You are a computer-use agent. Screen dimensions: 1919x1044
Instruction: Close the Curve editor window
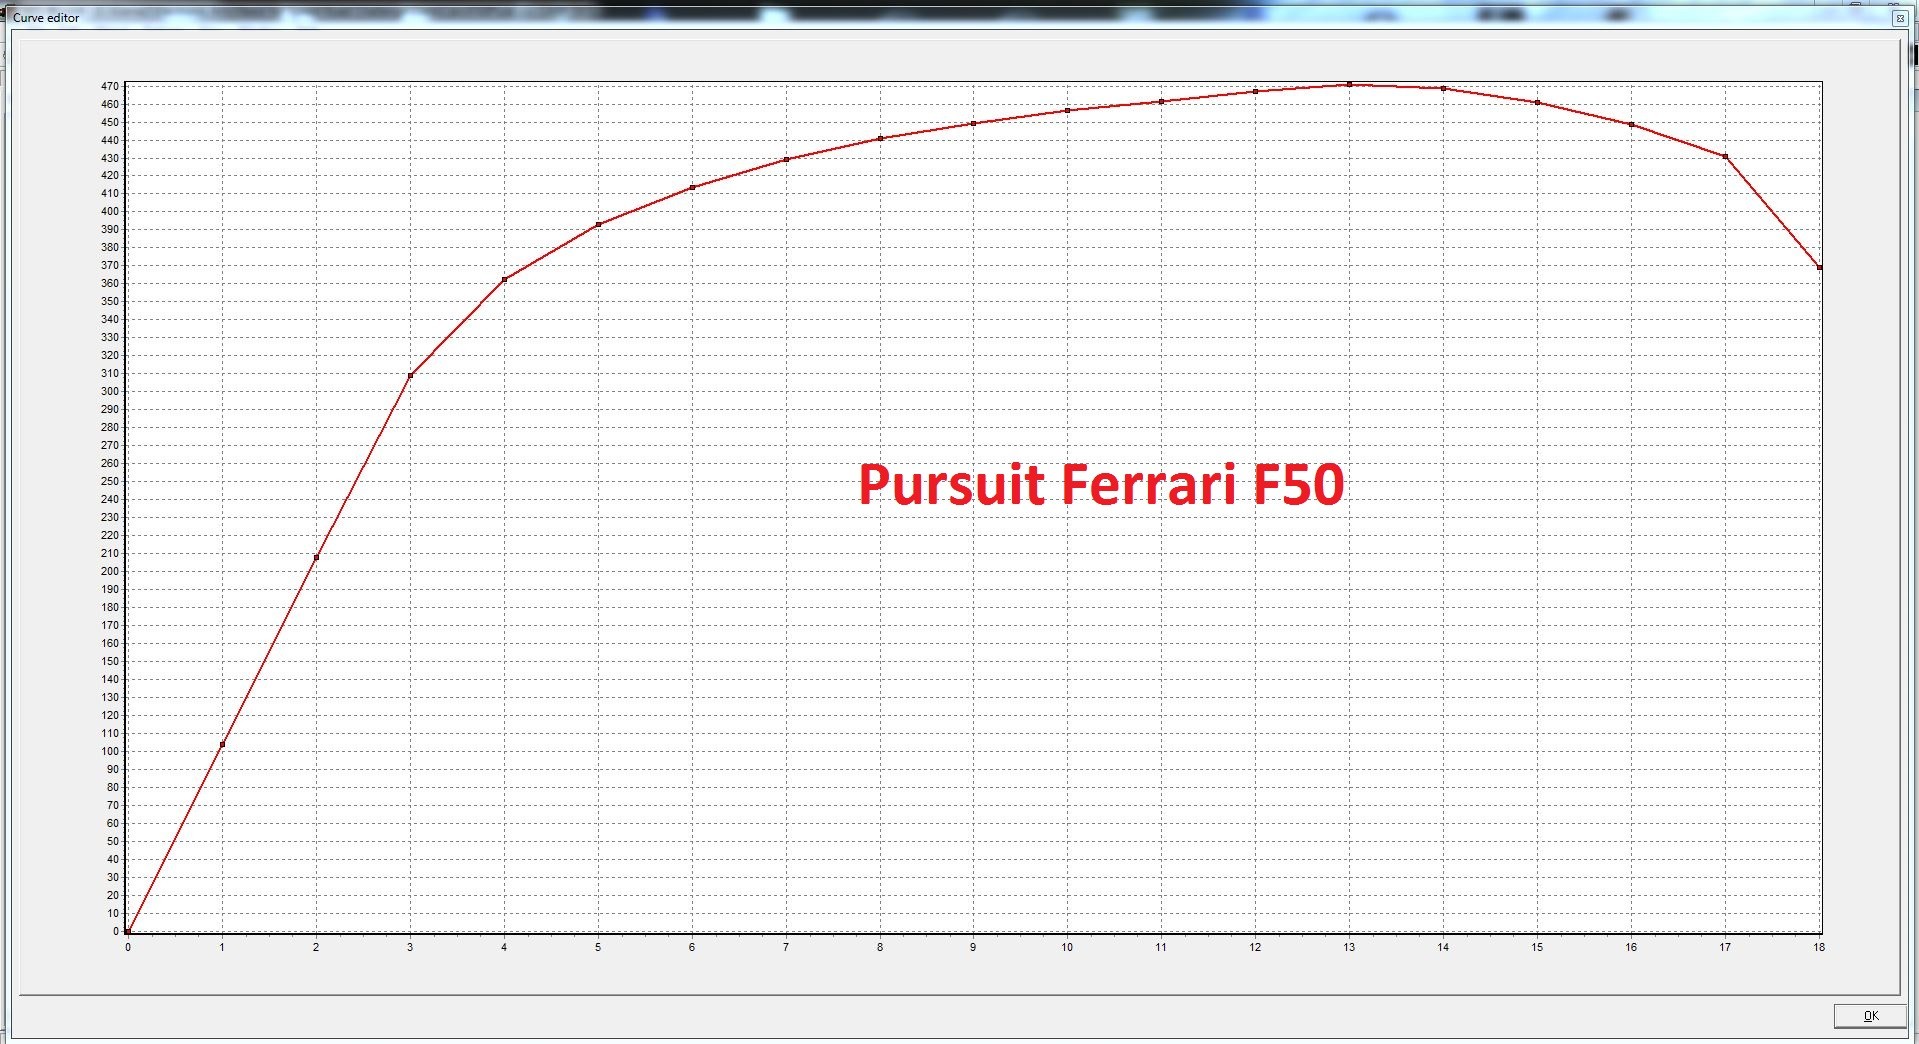pos(1899,18)
